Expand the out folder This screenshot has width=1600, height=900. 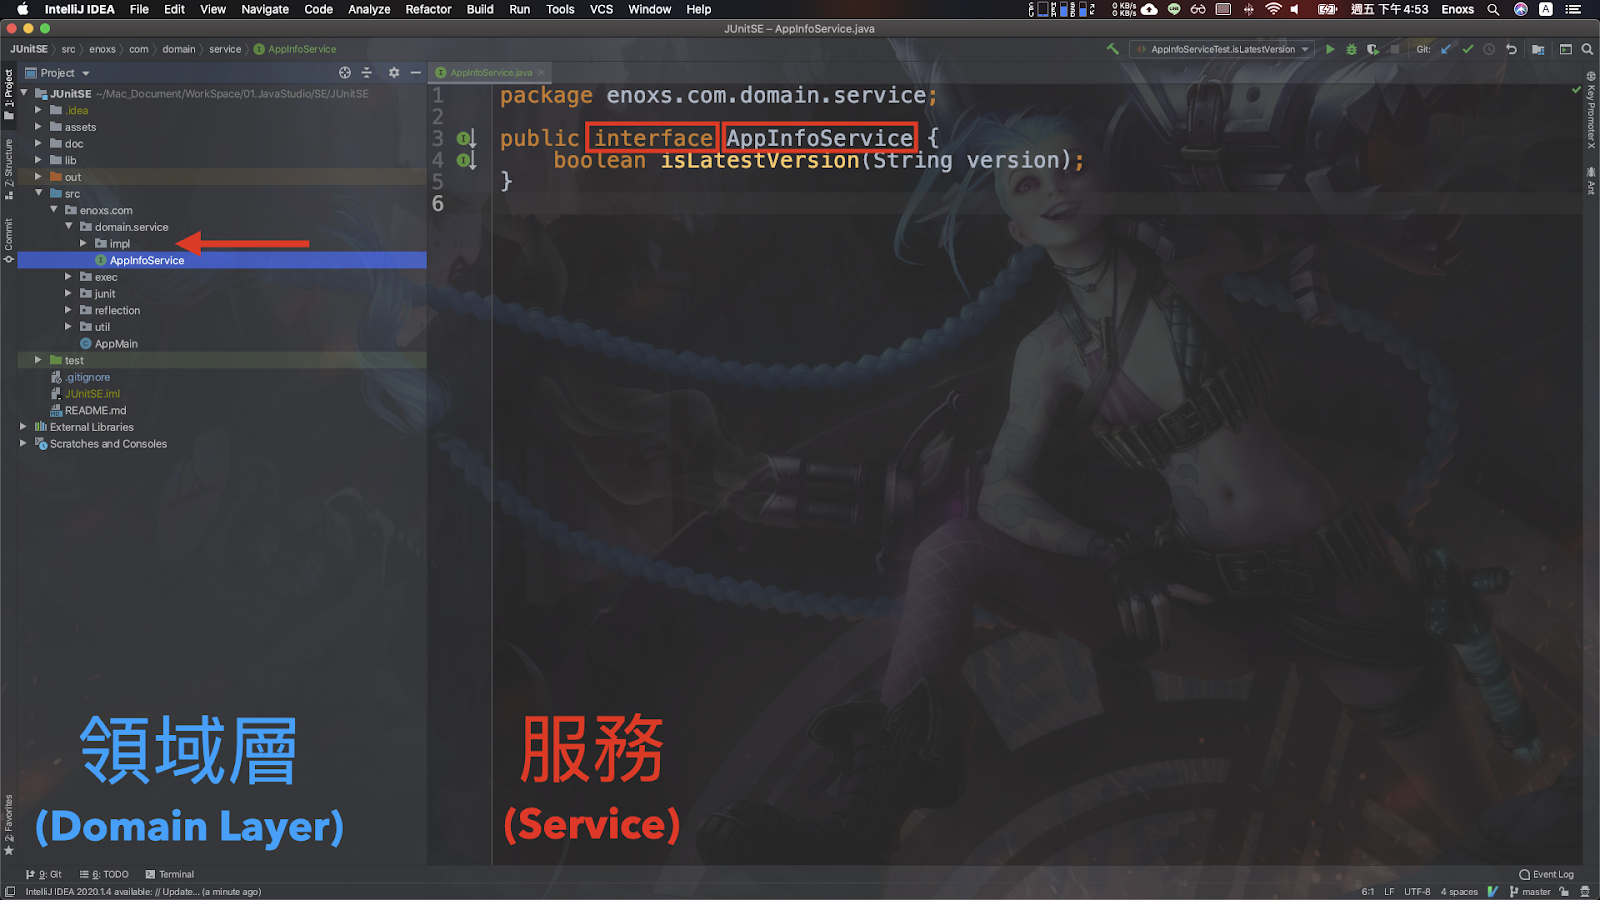click(x=39, y=177)
